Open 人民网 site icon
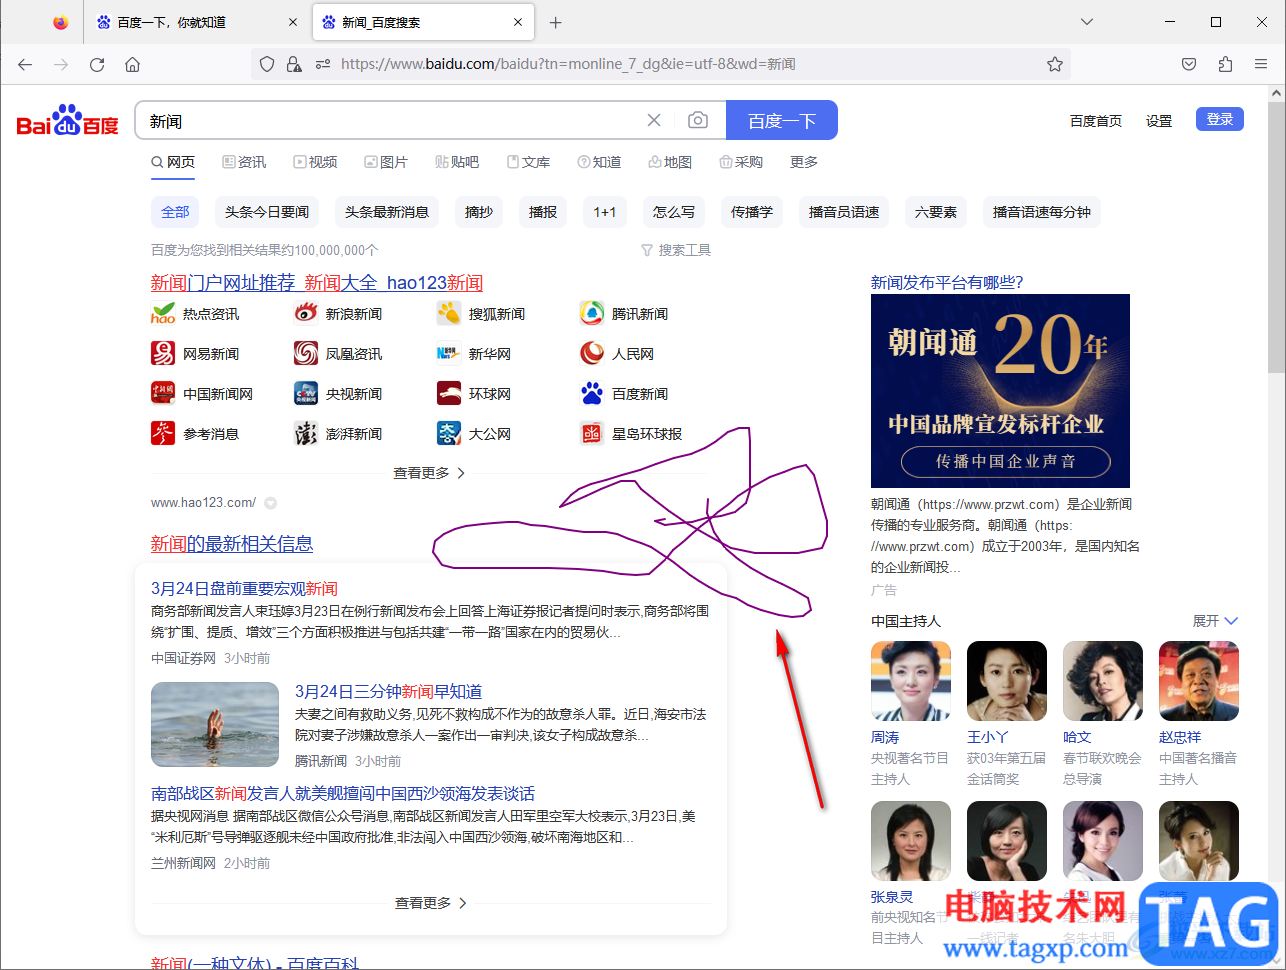Viewport: 1286px width, 970px height. 592,353
